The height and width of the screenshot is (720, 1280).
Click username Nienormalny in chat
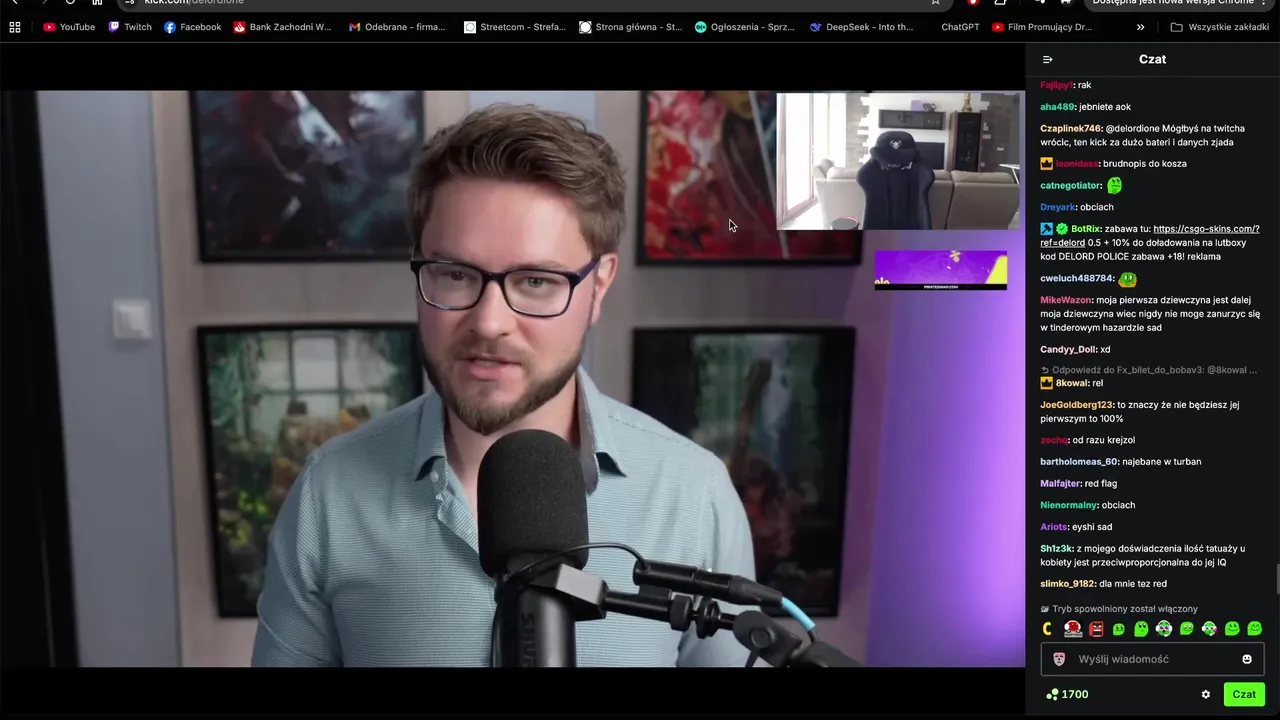[x=1069, y=506]
